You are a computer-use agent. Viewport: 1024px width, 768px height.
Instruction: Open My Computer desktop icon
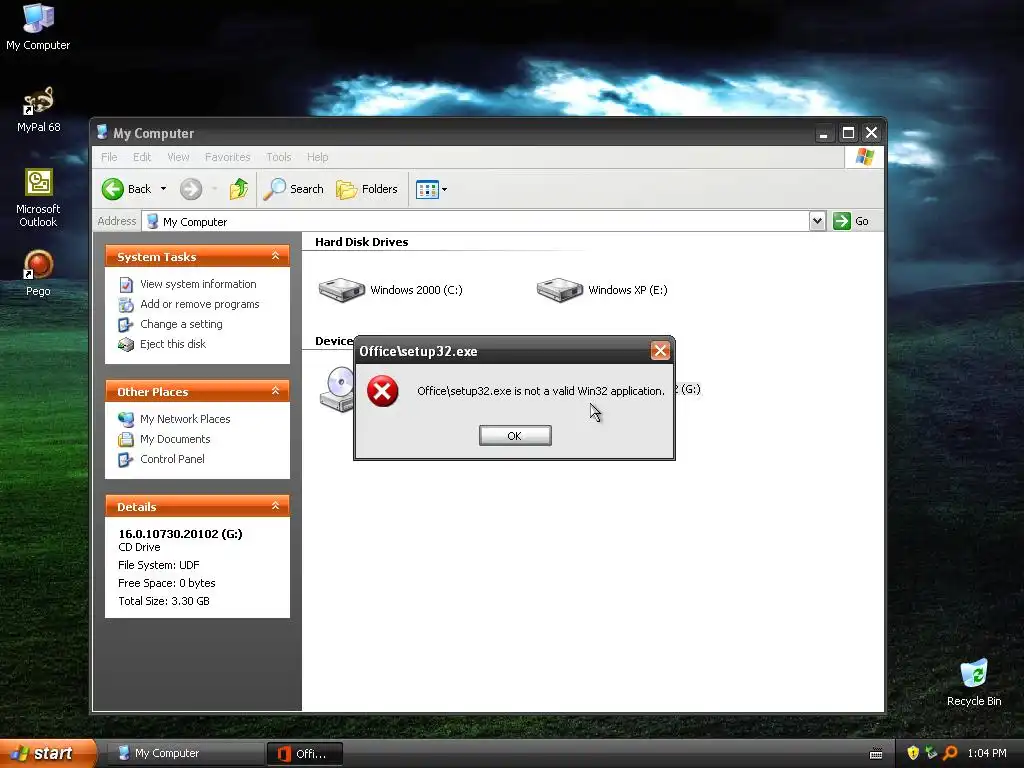pyautogui.click(x=38, y=27)
